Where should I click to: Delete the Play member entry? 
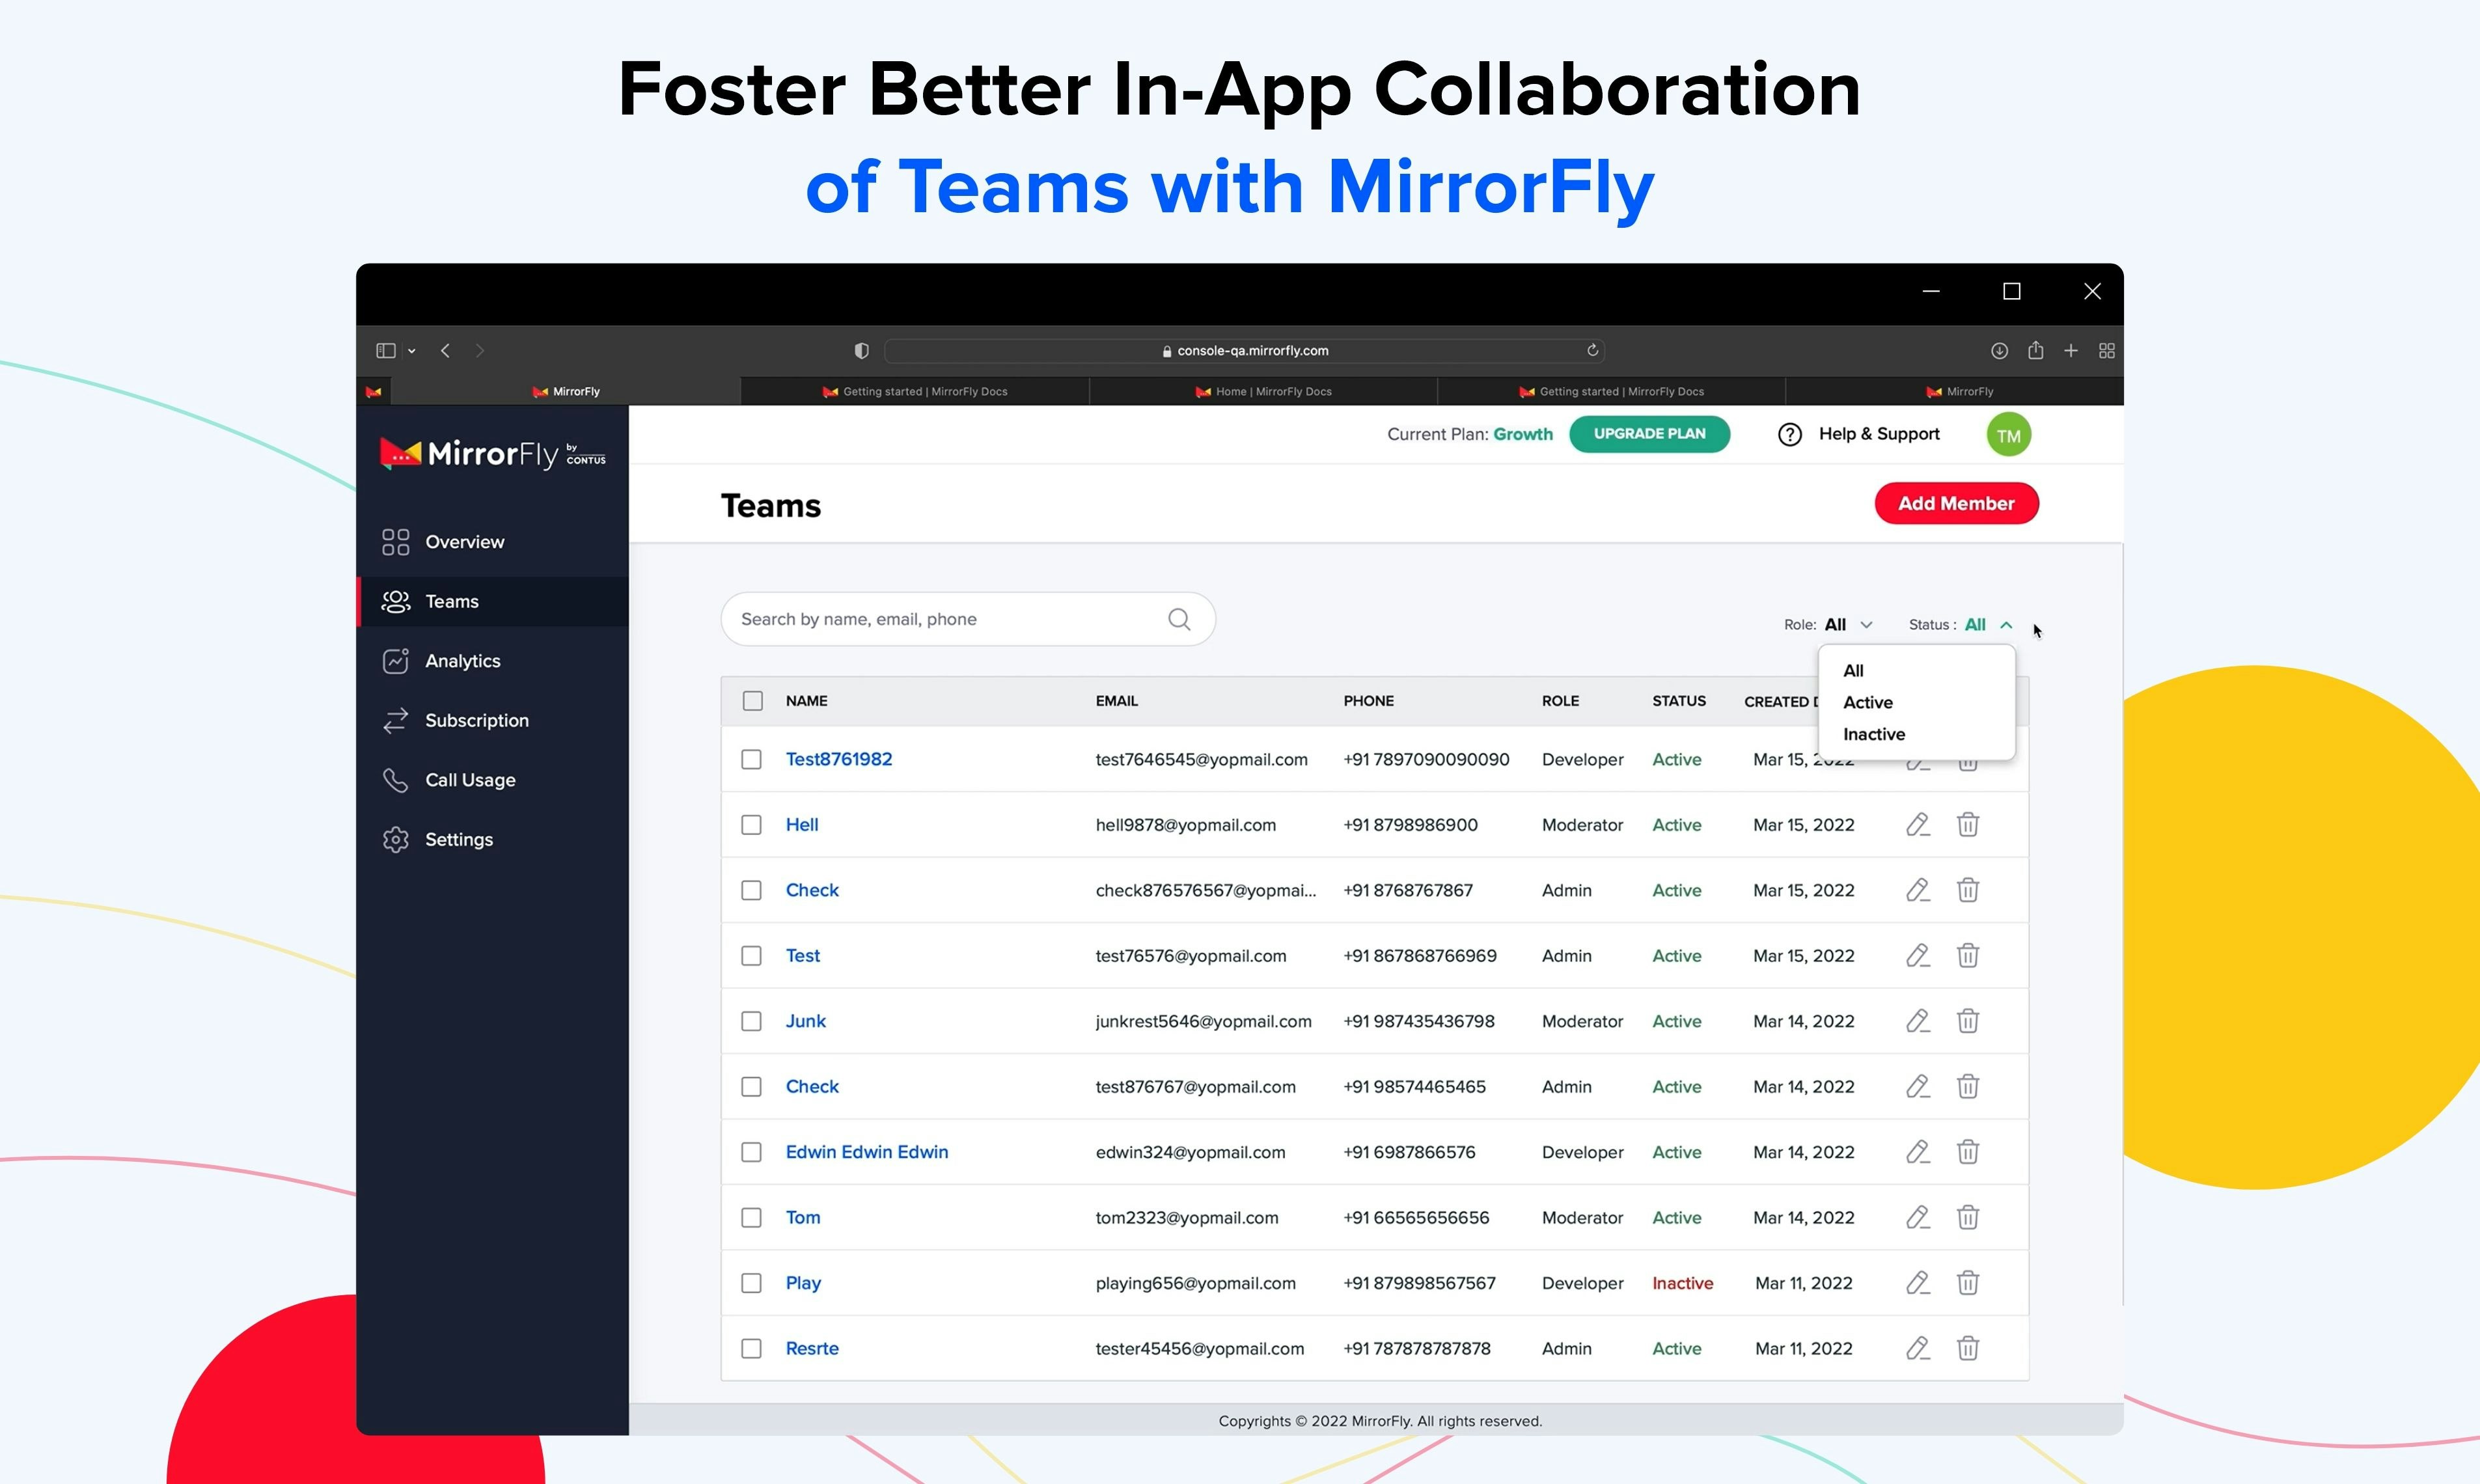(1967, 1282)
